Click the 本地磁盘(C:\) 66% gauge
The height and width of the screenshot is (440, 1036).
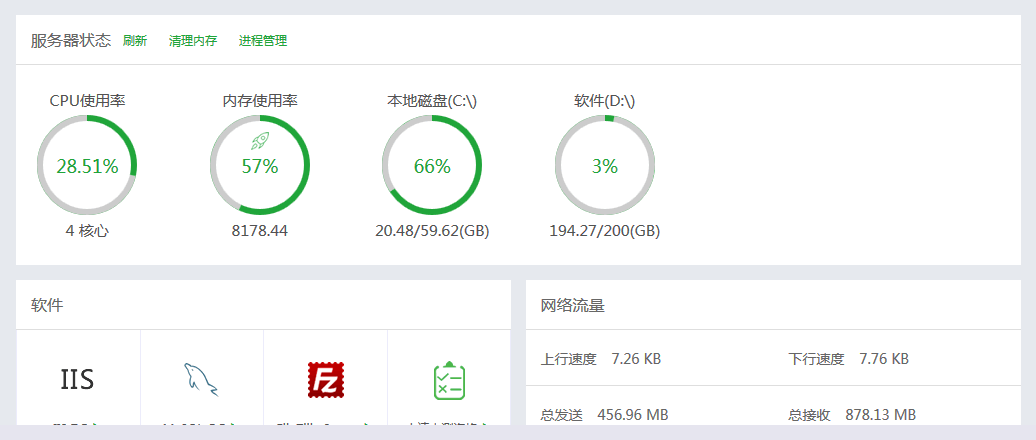point(432,165)
